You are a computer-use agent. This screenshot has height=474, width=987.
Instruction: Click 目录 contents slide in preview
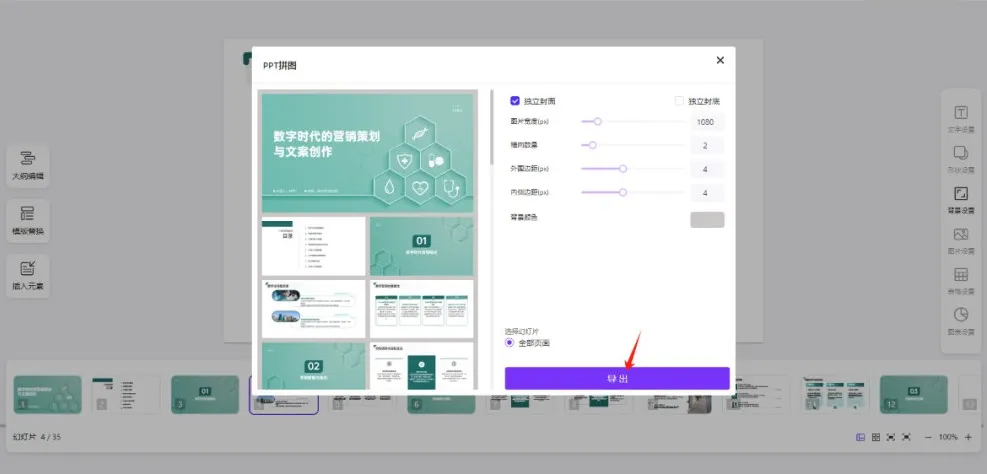click(313, 246)
